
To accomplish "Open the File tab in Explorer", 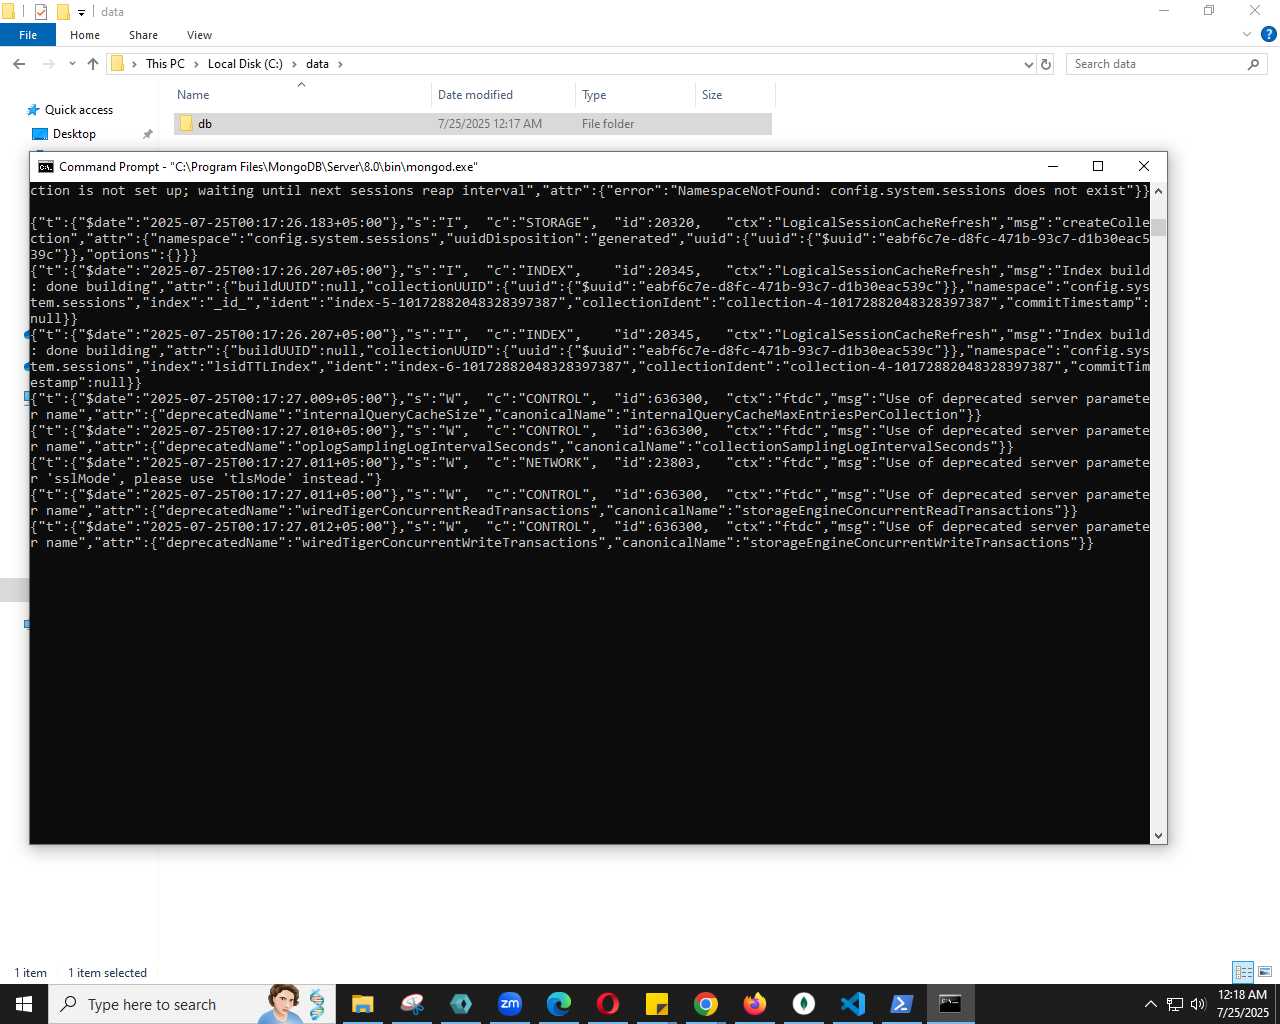I will pyautogui.click(x=28, y=35).
